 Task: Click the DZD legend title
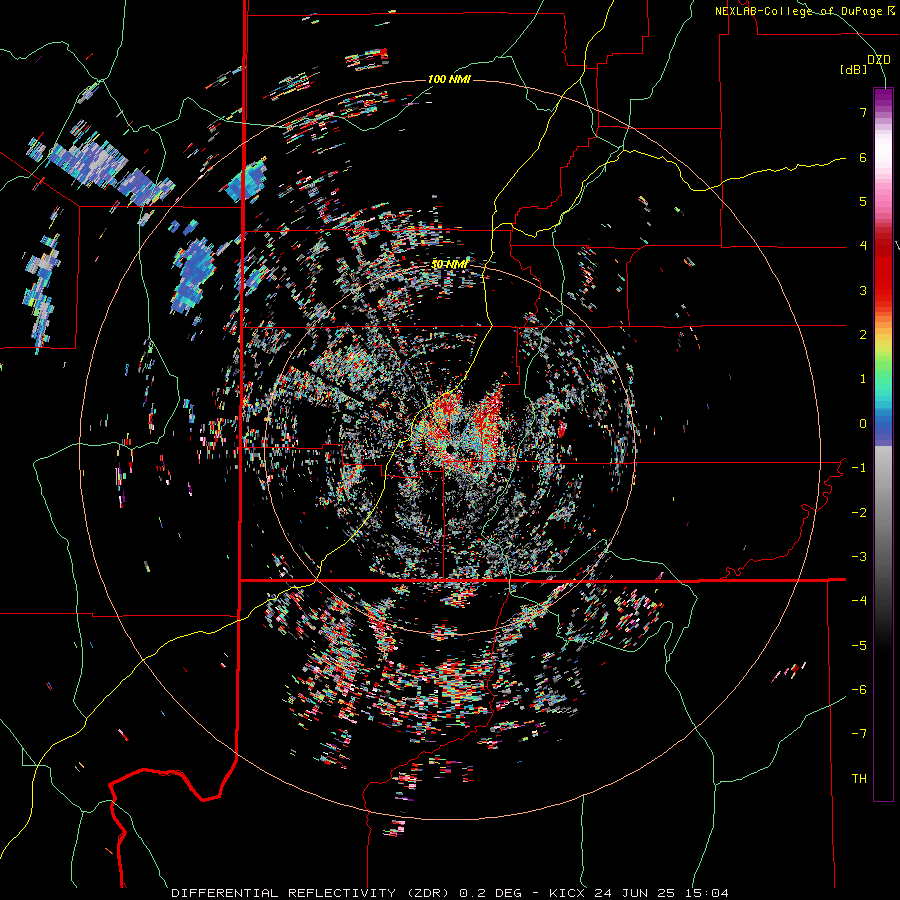(x=878, y=59)
